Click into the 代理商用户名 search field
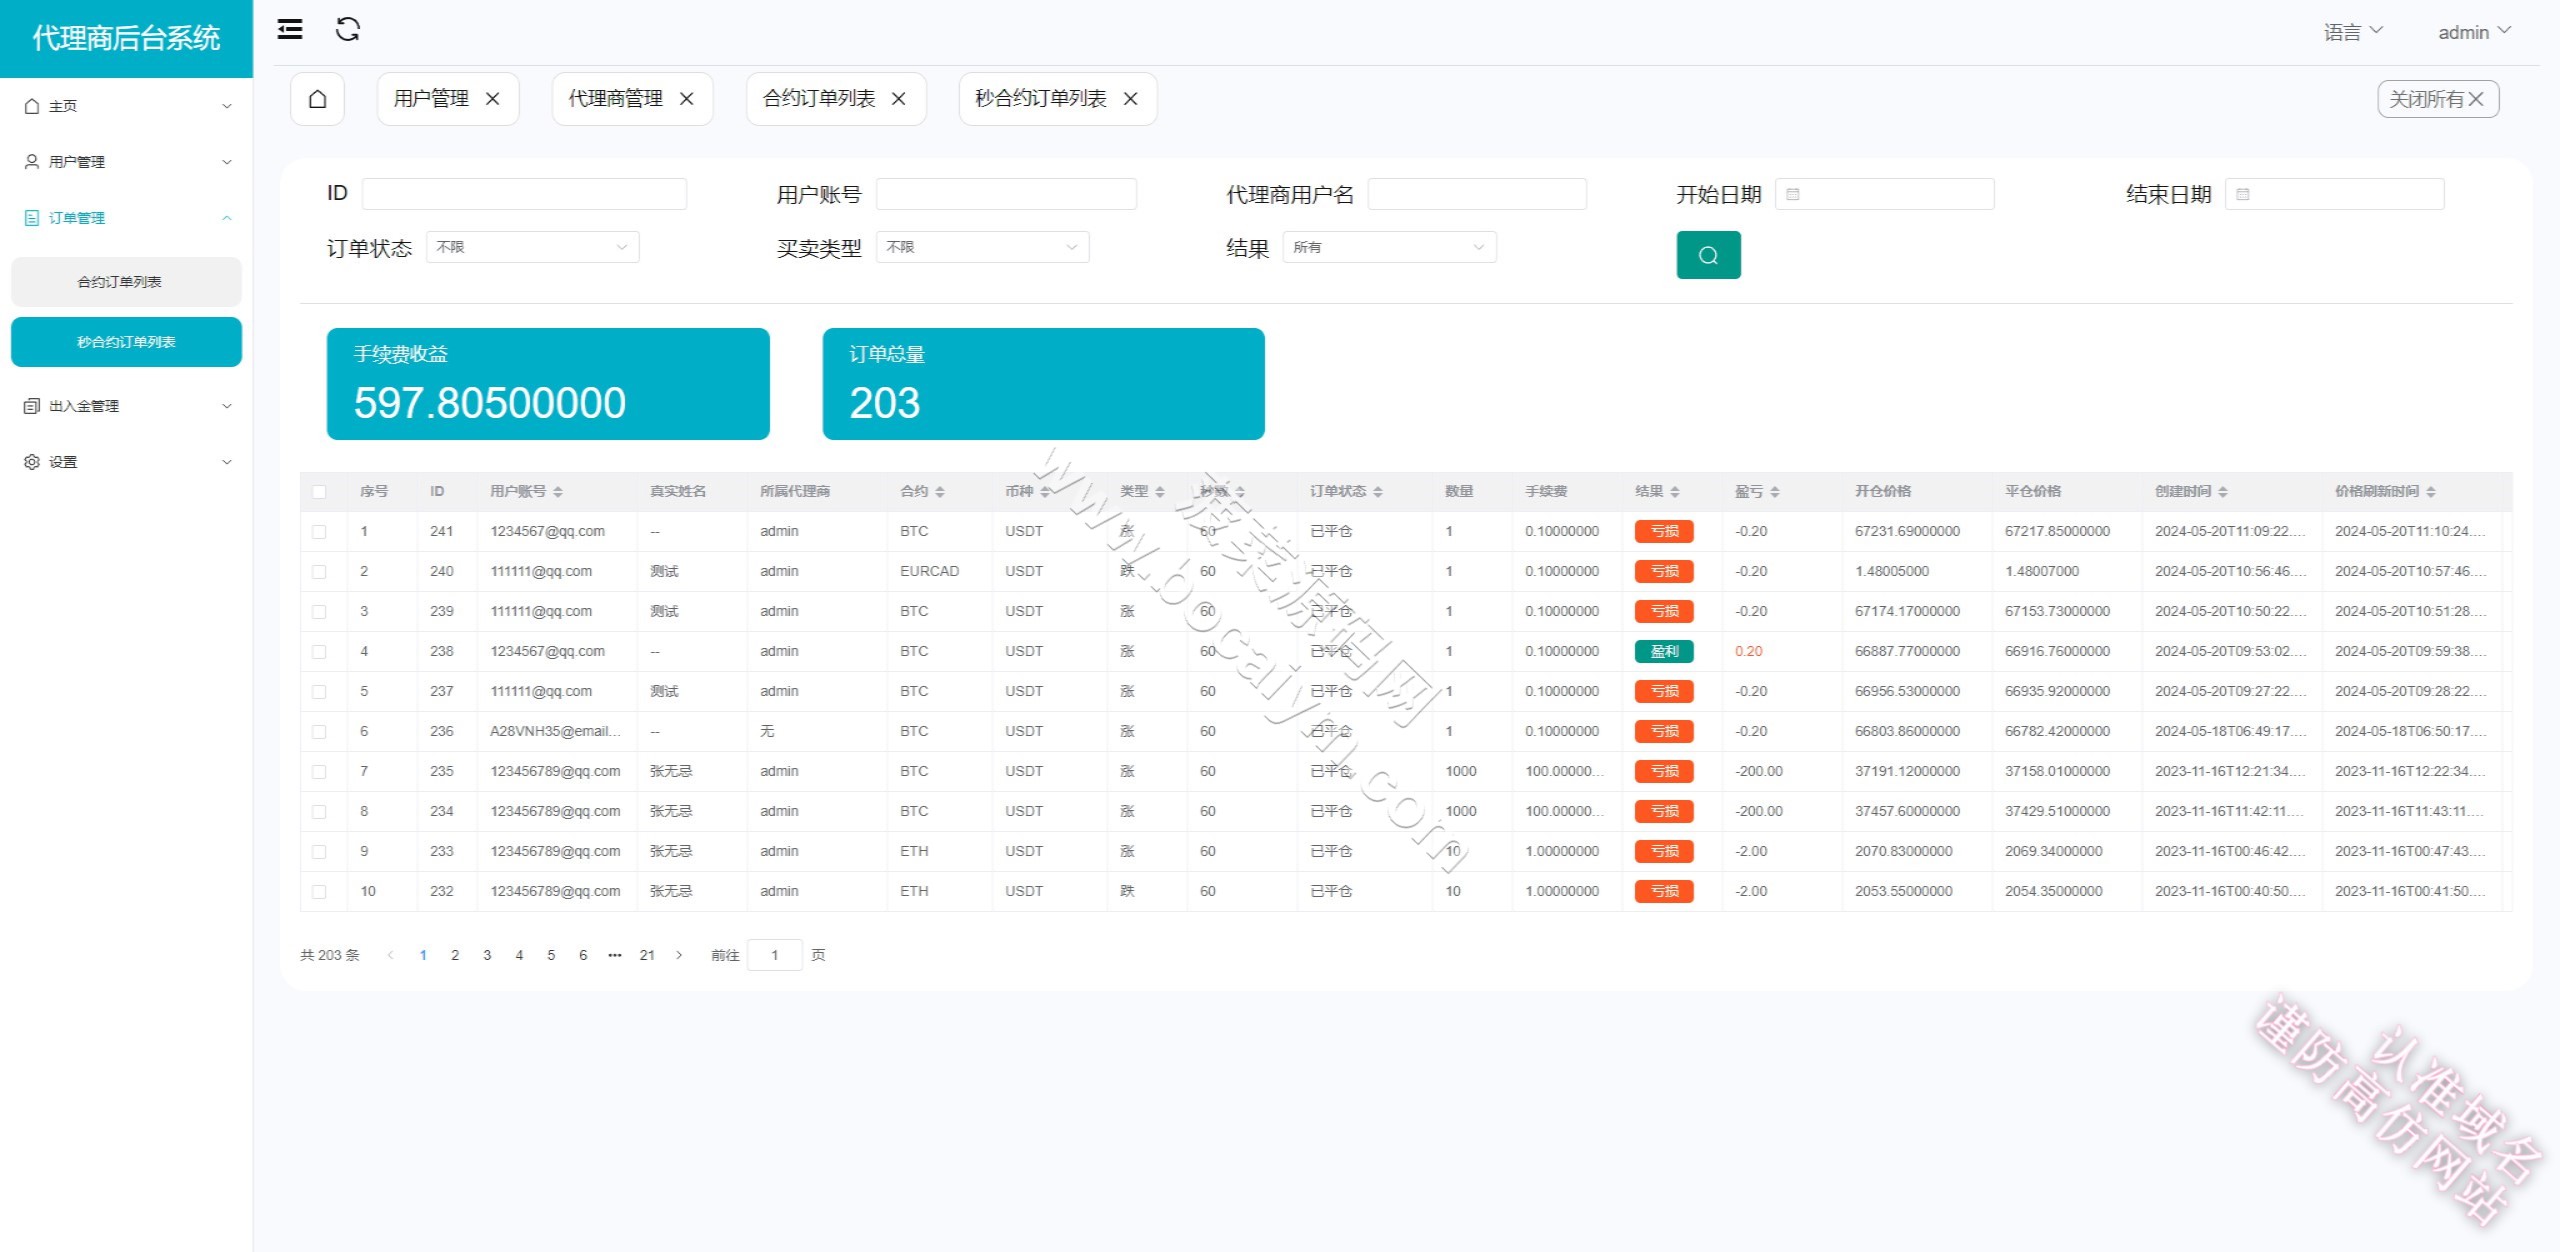2560x1252 pixels. click(1477, 194)
